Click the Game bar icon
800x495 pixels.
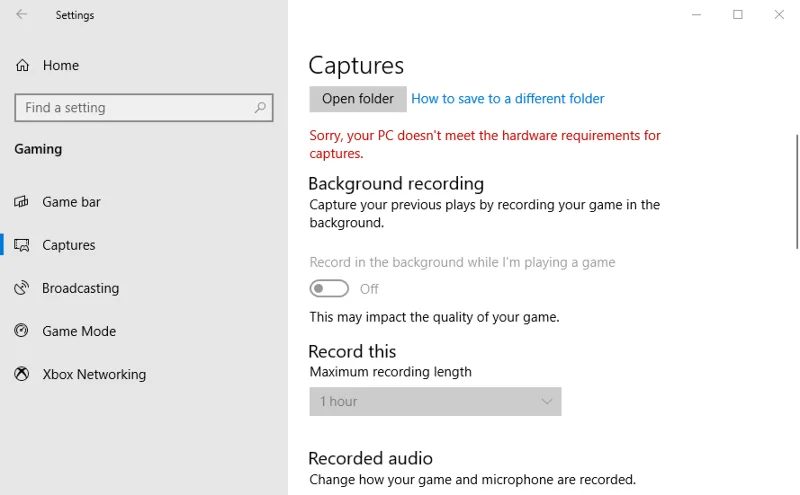pyautogui.click(x=21, y=202)
